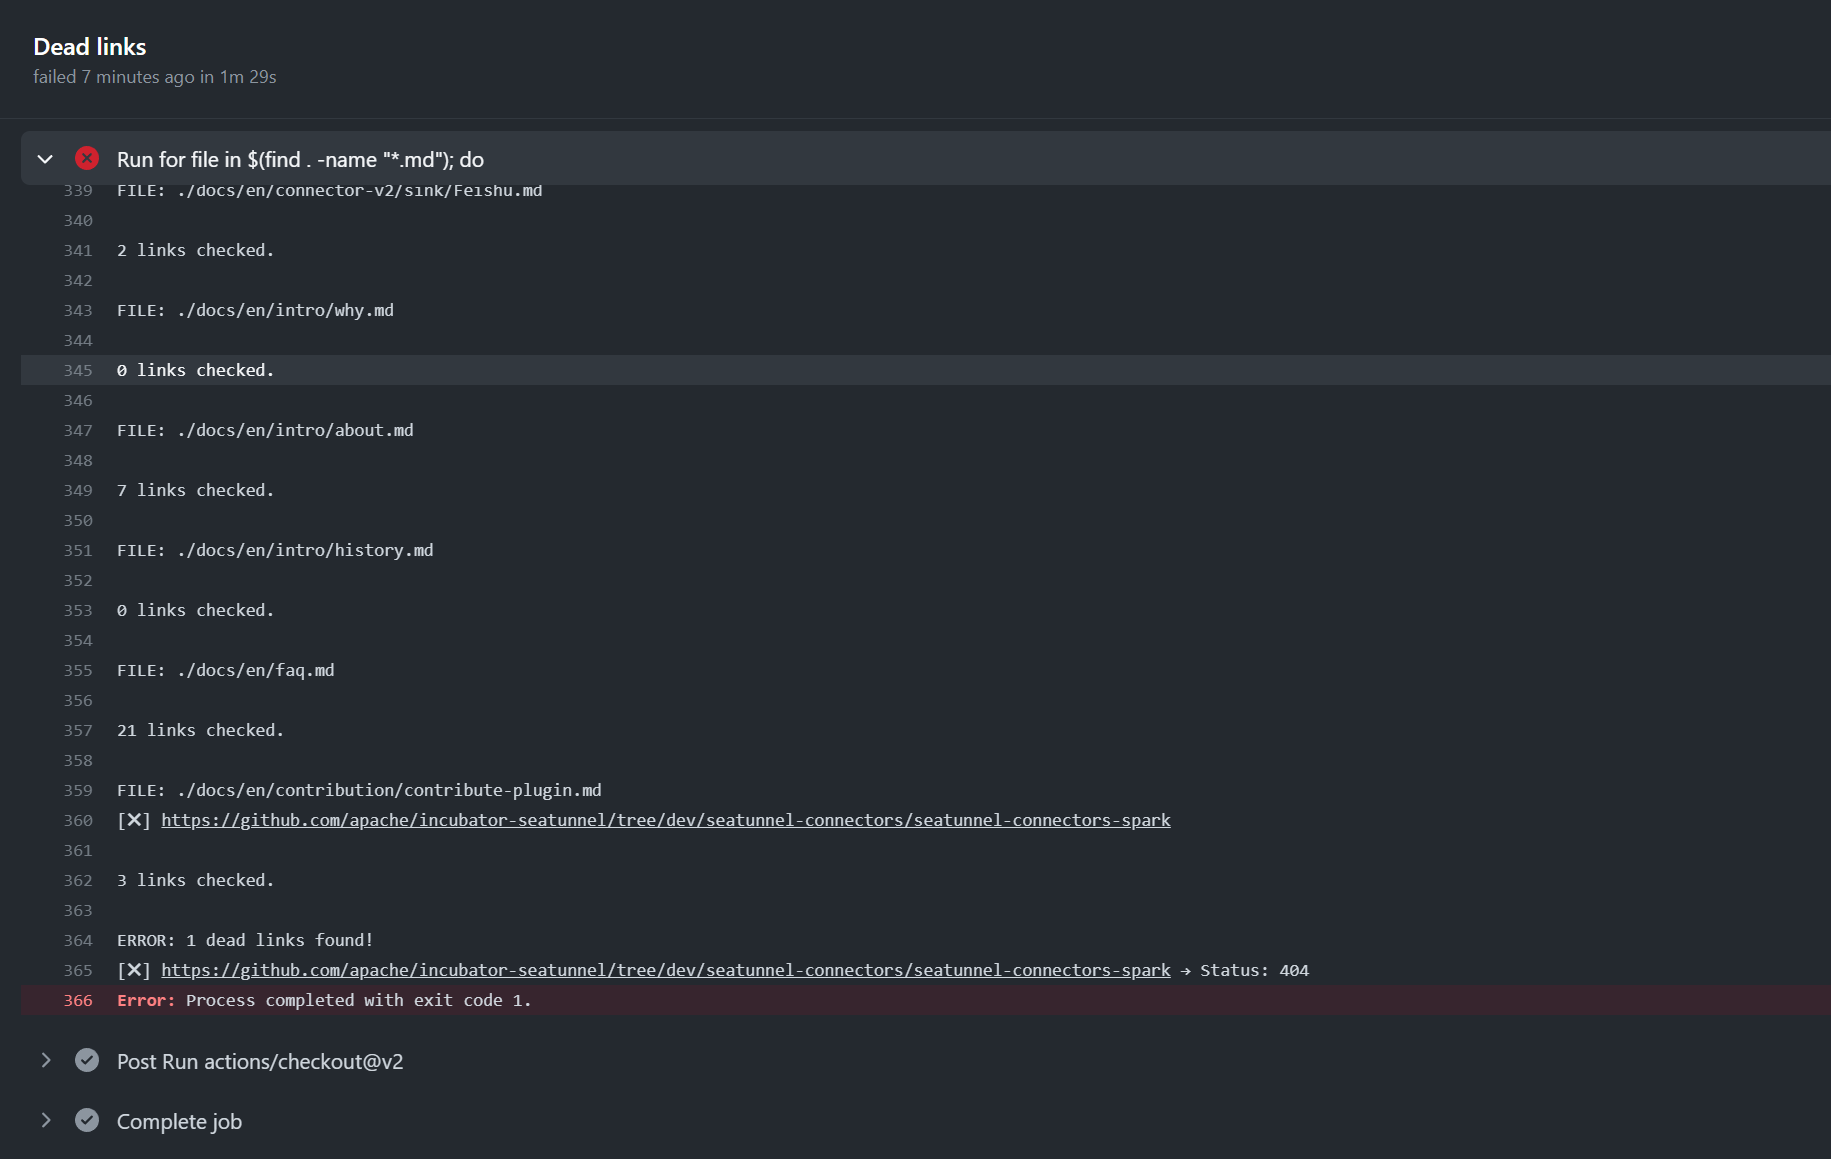
Task: Select log line number 366
Action: [x=78, y=1000]
